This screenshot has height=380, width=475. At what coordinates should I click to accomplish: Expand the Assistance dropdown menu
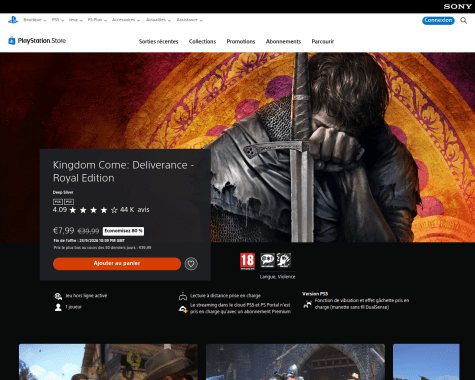tap(190, 20)
